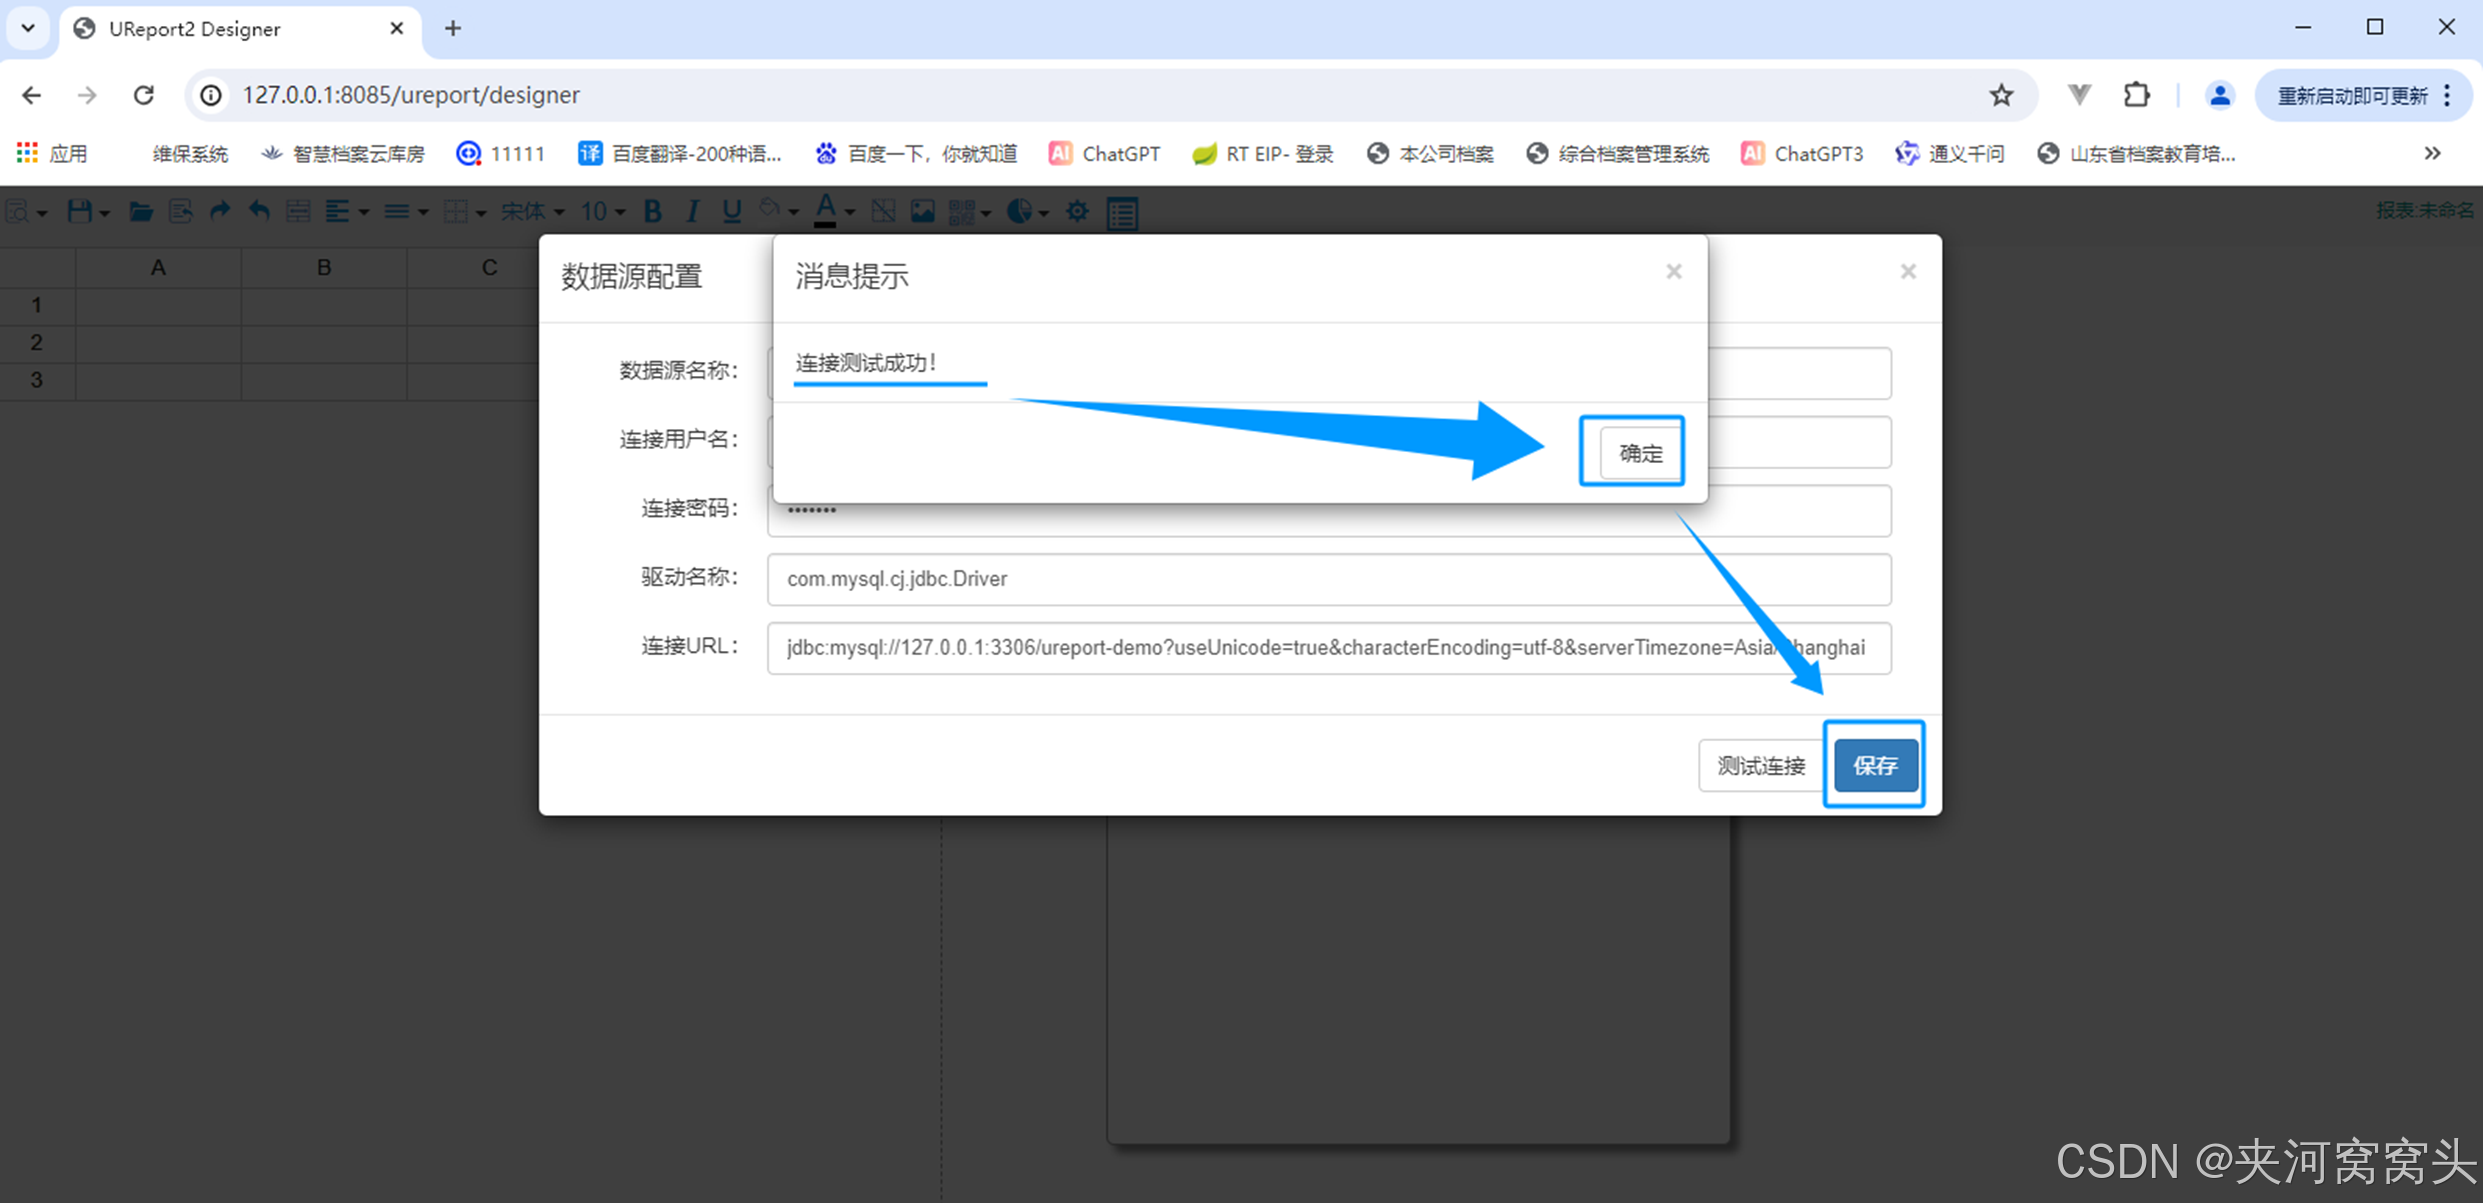Open the 通义千问 bookmark
This screenshot has height=1203, width=2483.
pos(1949,153)
